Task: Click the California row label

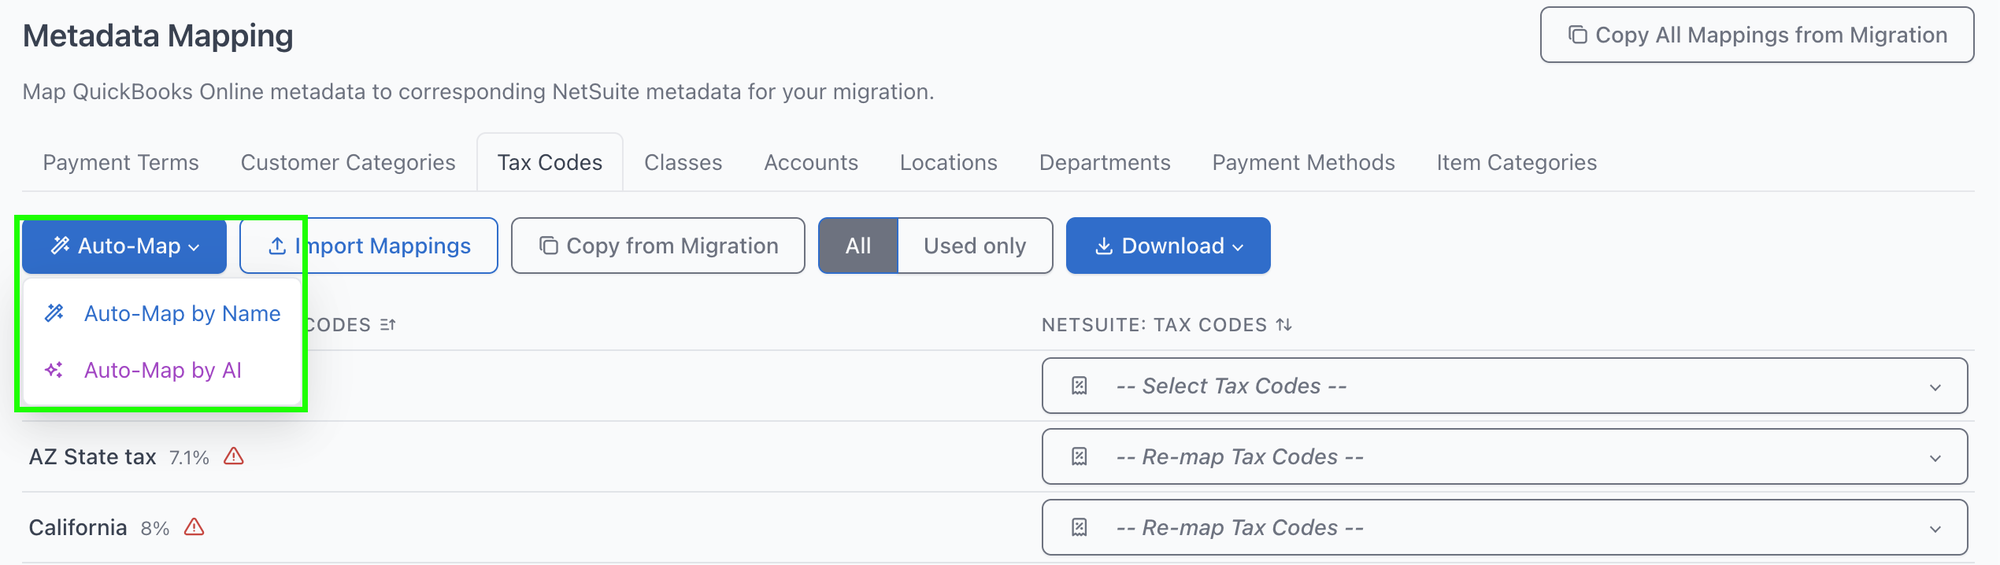Action: coord(78,528)
